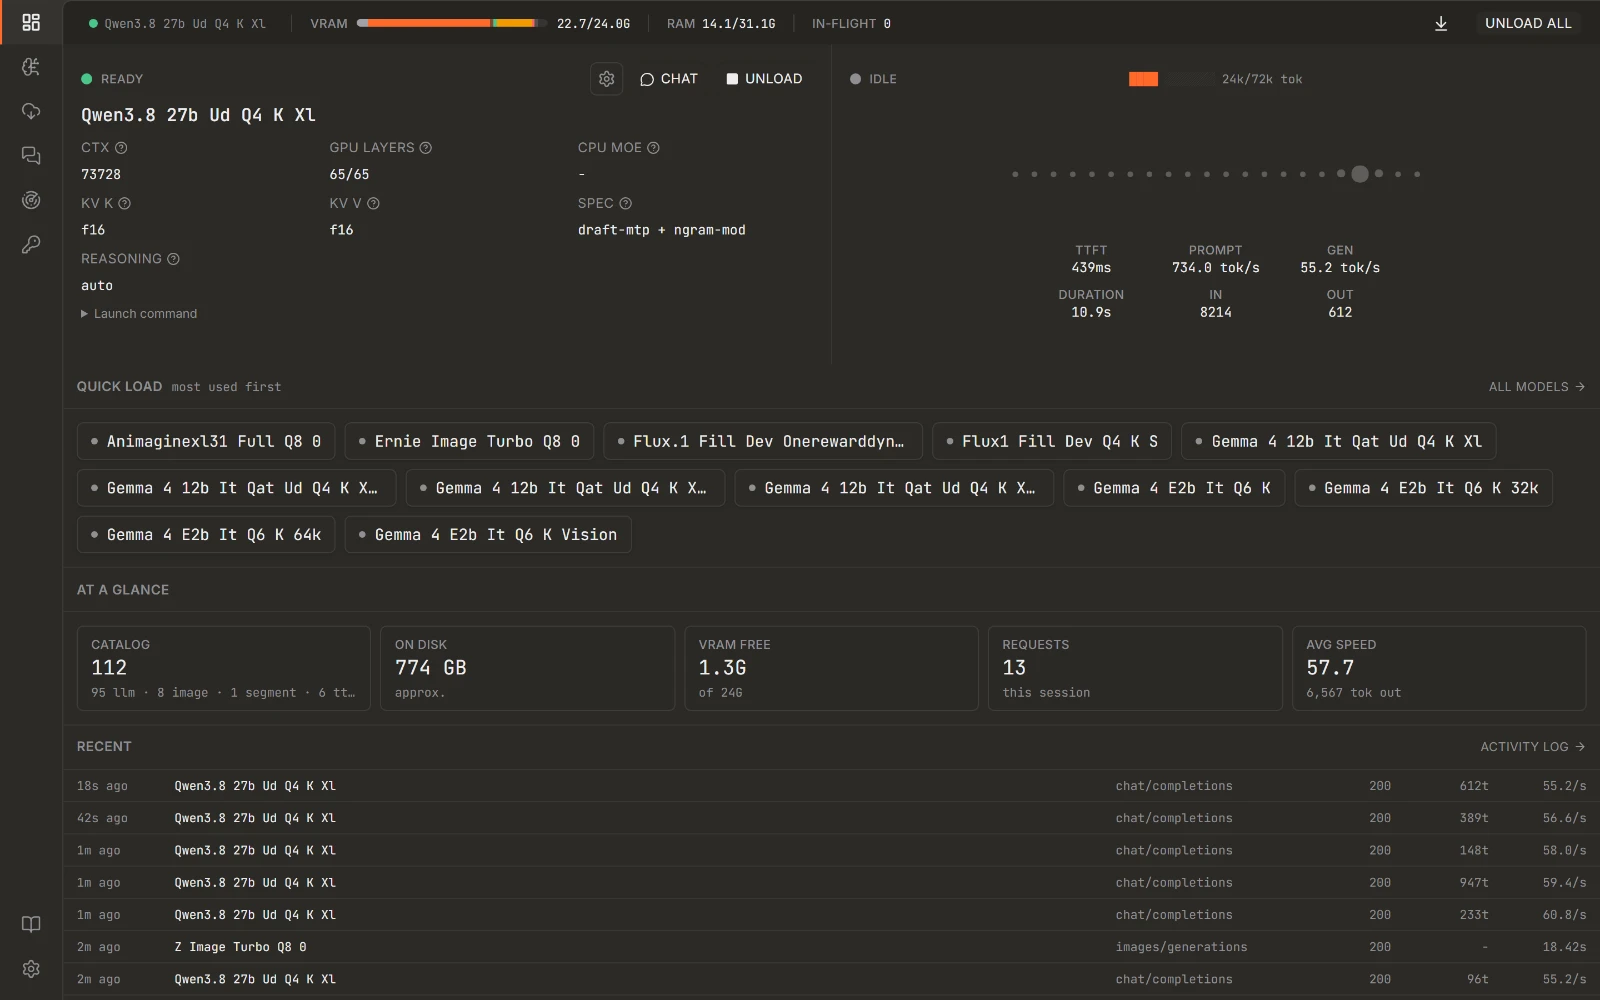
Task: Click CTX help question mark icon
Action: pos(121,148)
